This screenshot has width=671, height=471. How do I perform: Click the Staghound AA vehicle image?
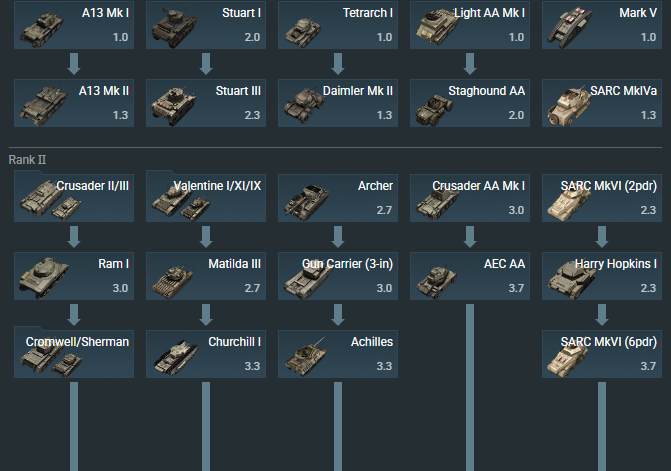click(434, 110)
